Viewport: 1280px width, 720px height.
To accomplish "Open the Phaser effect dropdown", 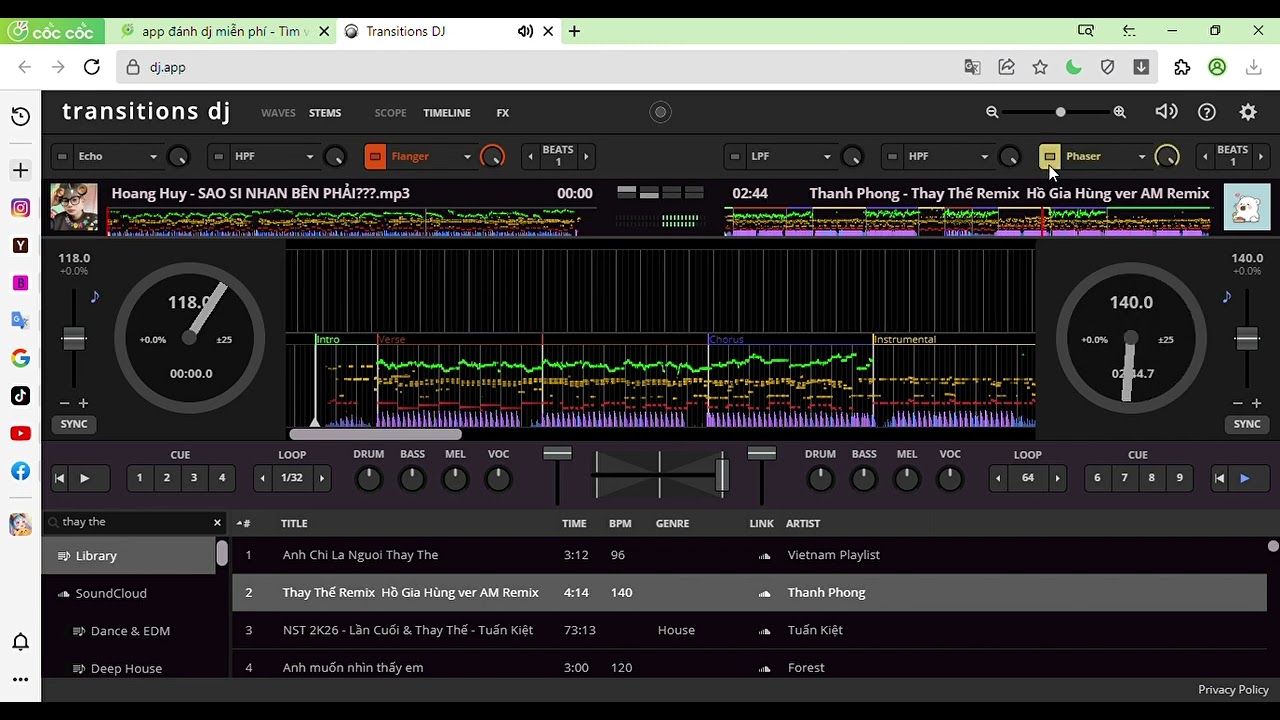I will pyautogui.click(x=1141, y=157).
